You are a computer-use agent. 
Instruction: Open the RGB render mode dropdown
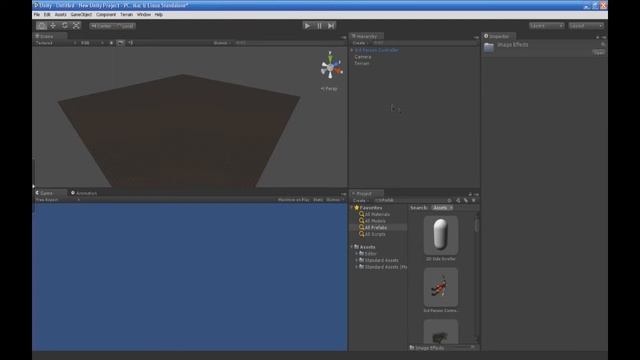[92, 43]
